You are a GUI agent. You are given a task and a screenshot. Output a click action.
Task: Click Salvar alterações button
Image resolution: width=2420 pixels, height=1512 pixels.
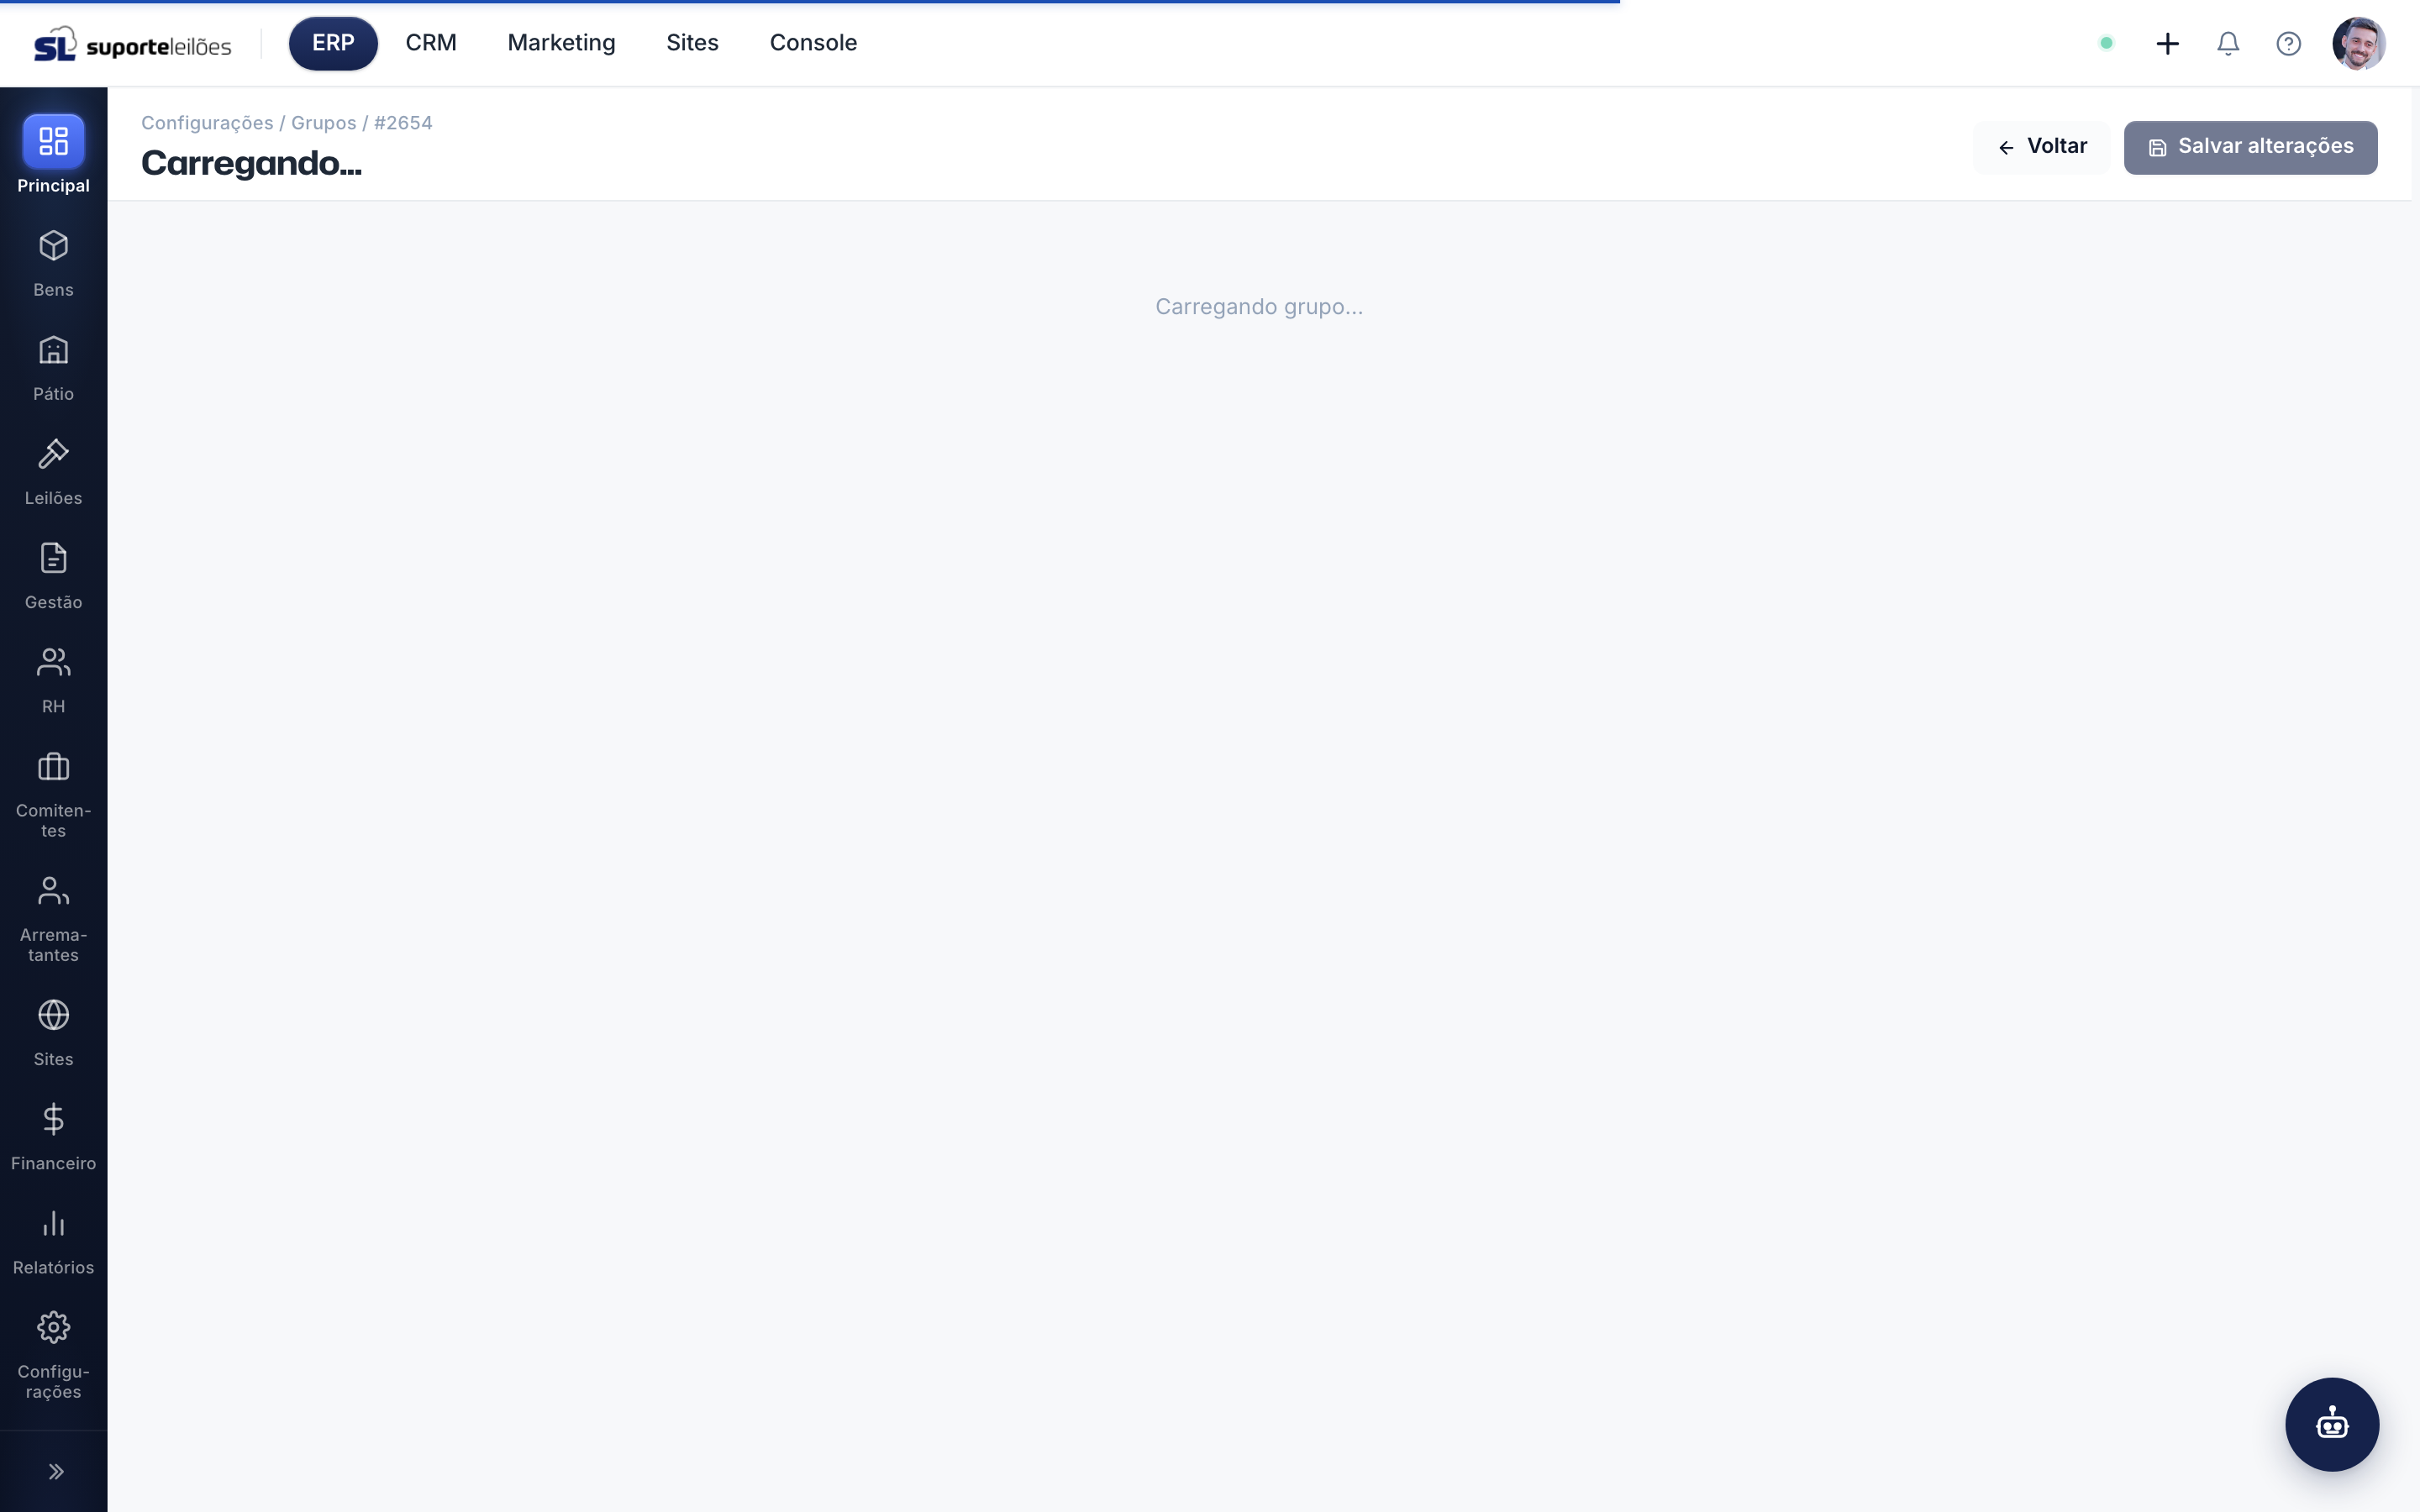(2250, 147)
